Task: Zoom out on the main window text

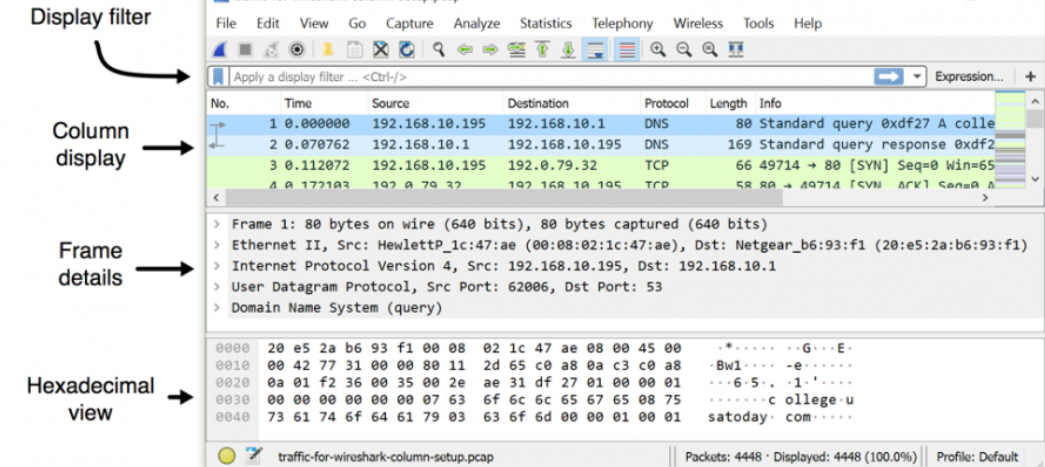Action: 684,50
